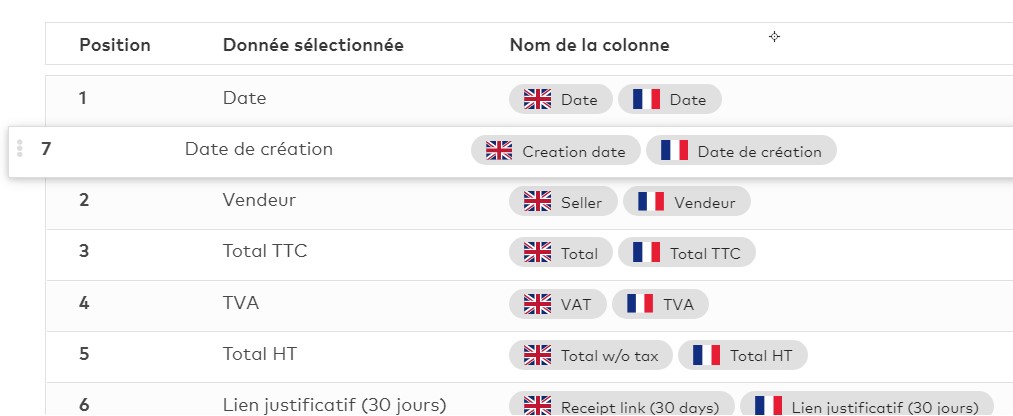Screen dimensions: 1013x416
Task: Click the French flag next to Date de création
Action: pyautogui.click(x=674, y=151)
